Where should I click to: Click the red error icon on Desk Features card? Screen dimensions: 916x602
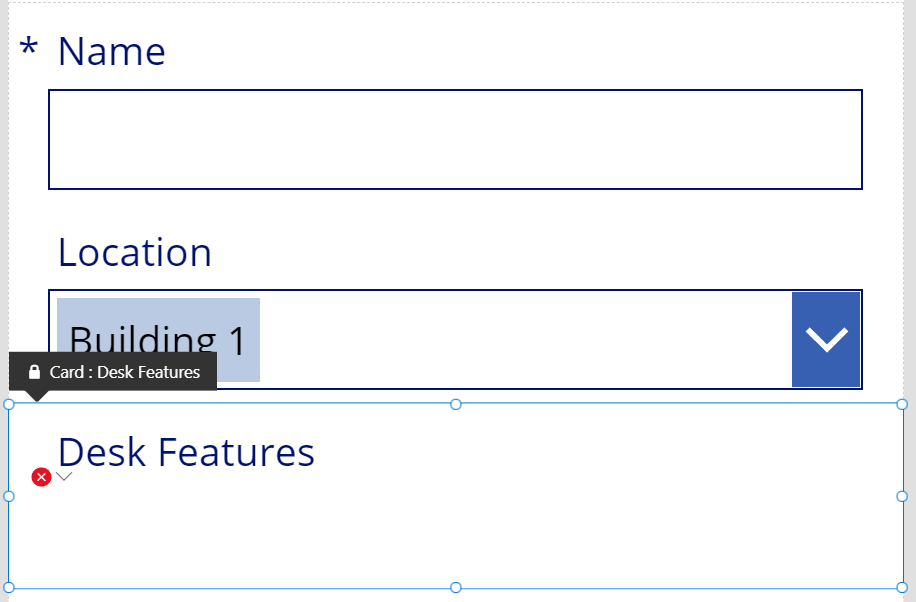click(x=41, y=477)
